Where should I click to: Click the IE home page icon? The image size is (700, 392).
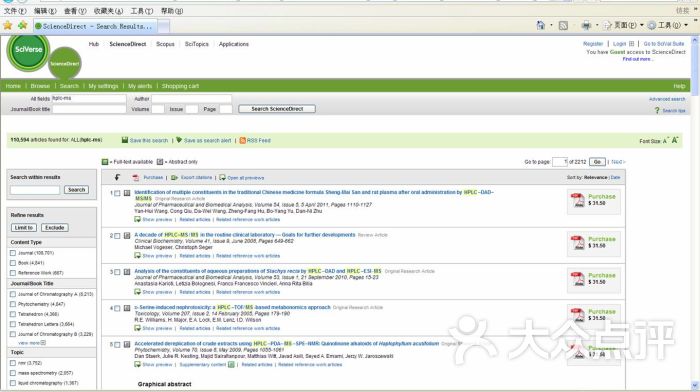[x=541, y=25]
